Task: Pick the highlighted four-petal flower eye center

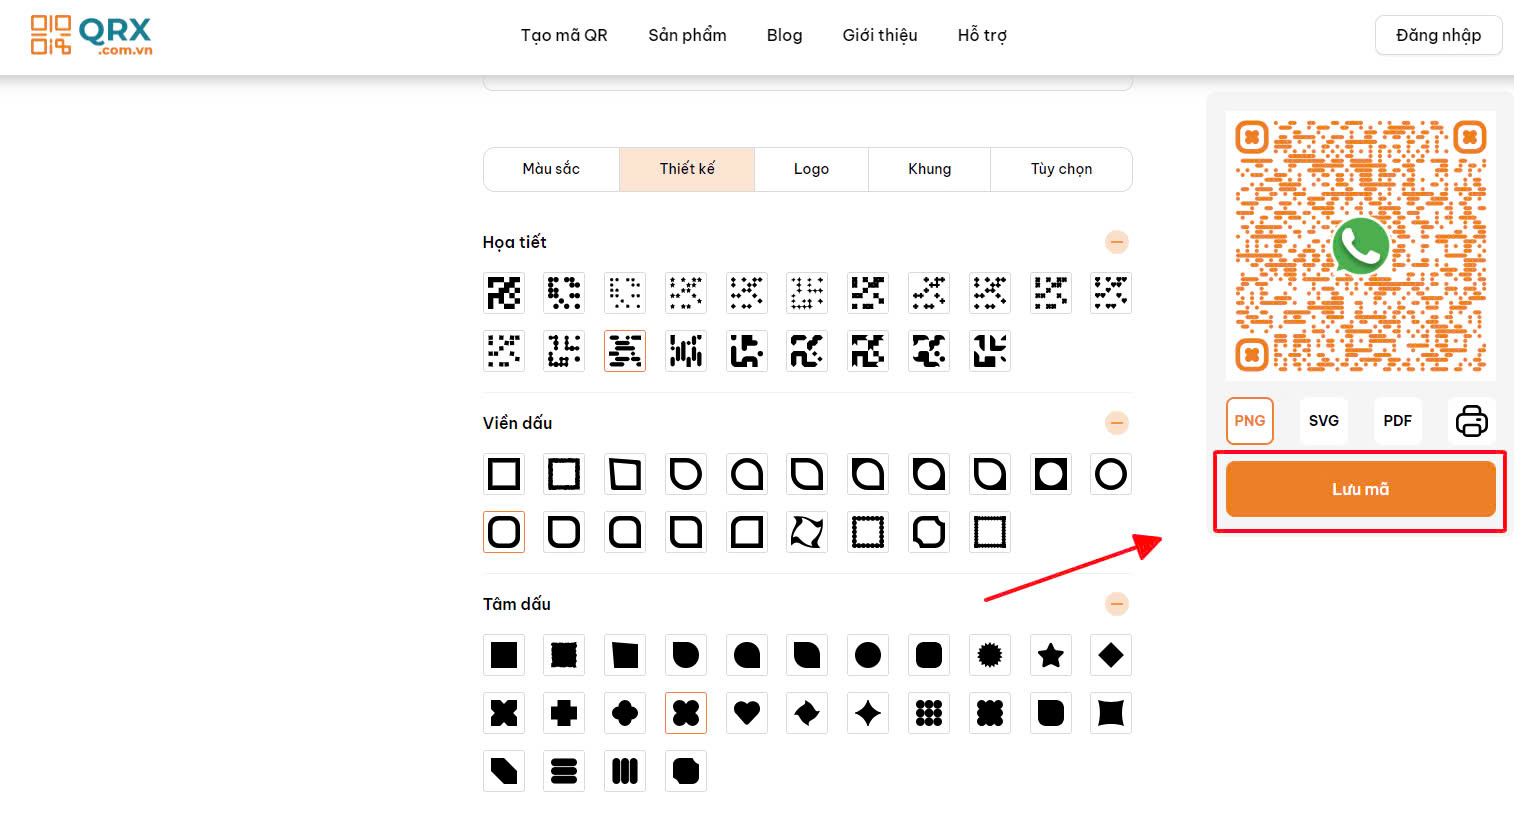Action: click(x=686, y=713)
